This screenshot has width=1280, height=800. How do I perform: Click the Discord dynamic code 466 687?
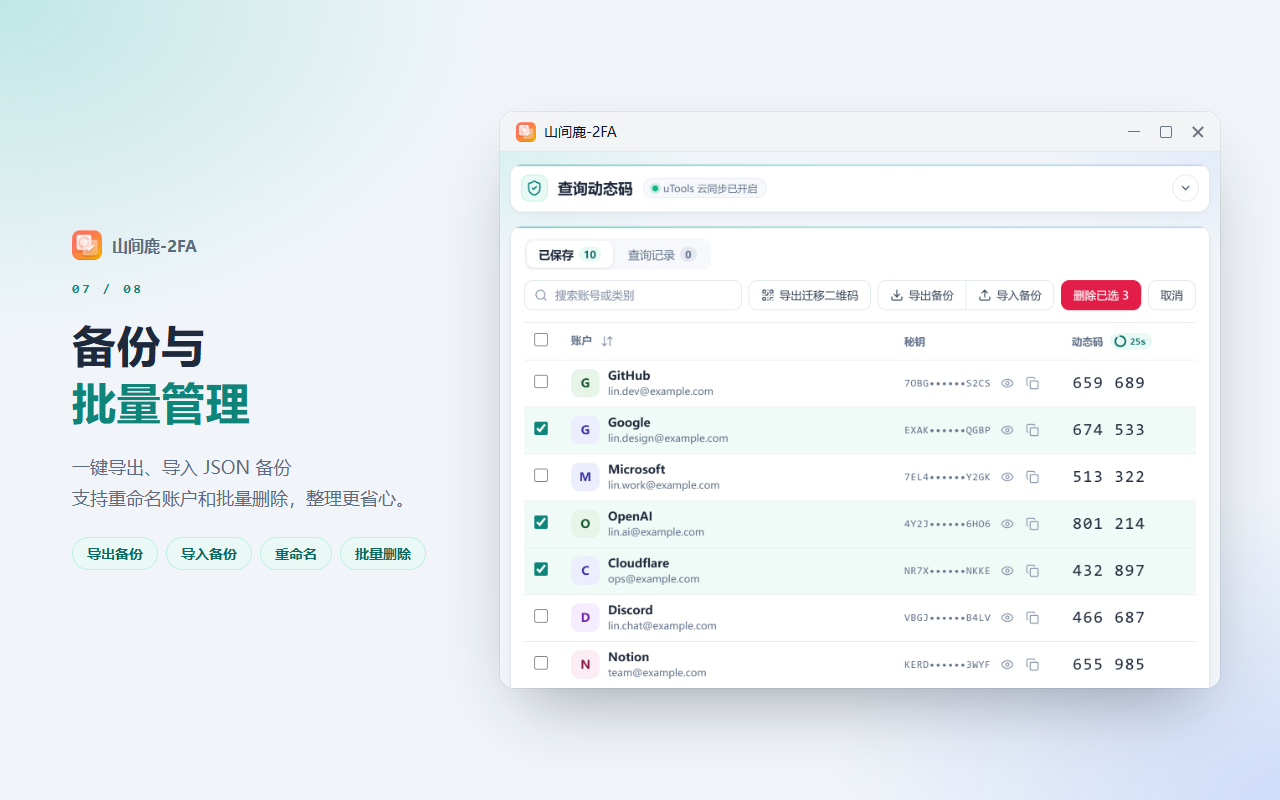click(1109, 618)
